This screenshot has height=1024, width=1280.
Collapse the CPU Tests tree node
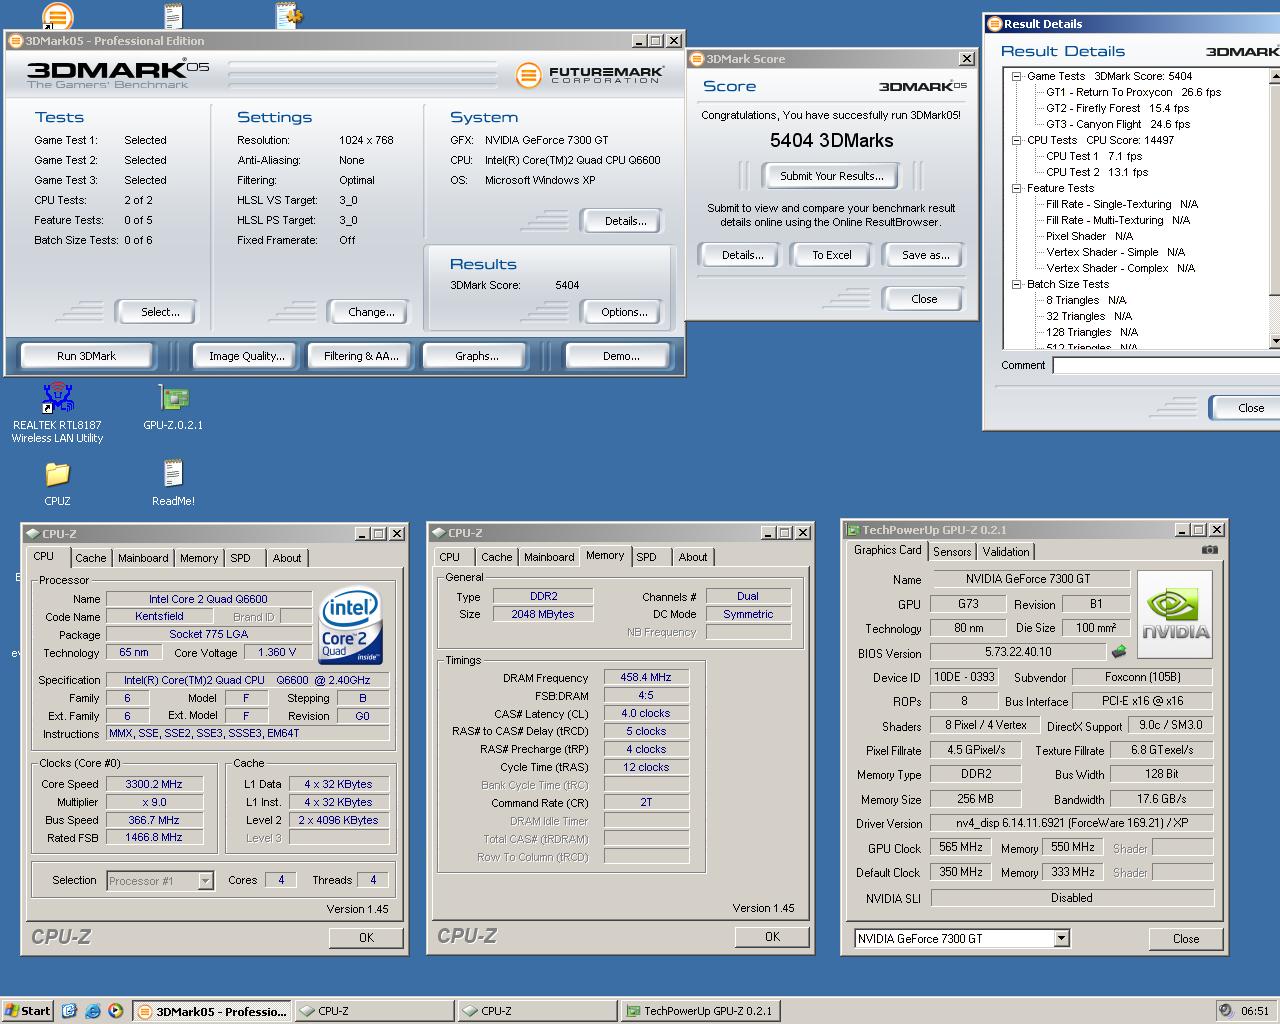(x=1016, y=140)
